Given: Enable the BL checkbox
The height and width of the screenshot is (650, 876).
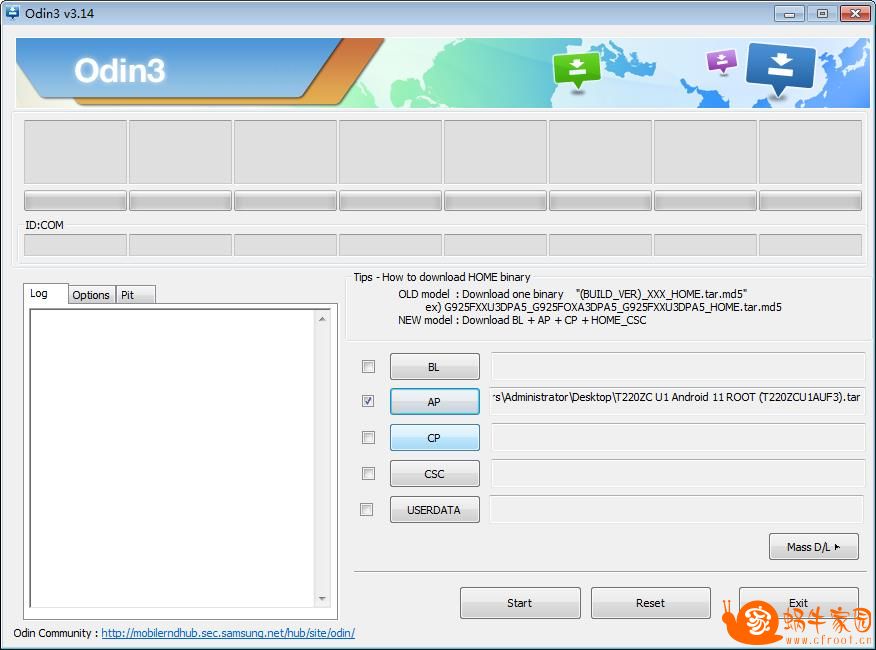Looking at the screenshot, I should [x=368, y=367].
